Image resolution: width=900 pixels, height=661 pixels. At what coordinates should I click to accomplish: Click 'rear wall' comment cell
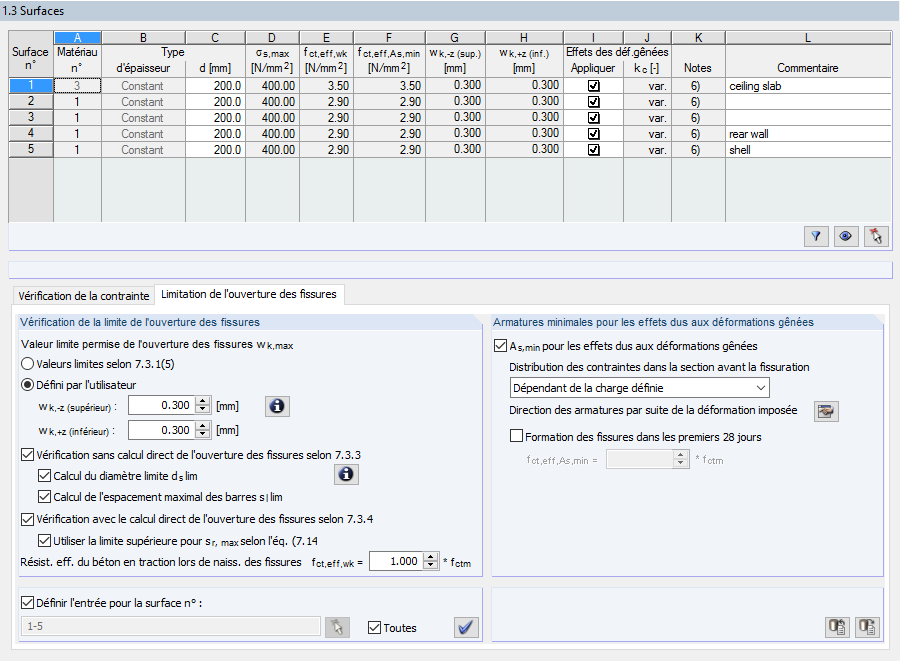tap(808, 134)
